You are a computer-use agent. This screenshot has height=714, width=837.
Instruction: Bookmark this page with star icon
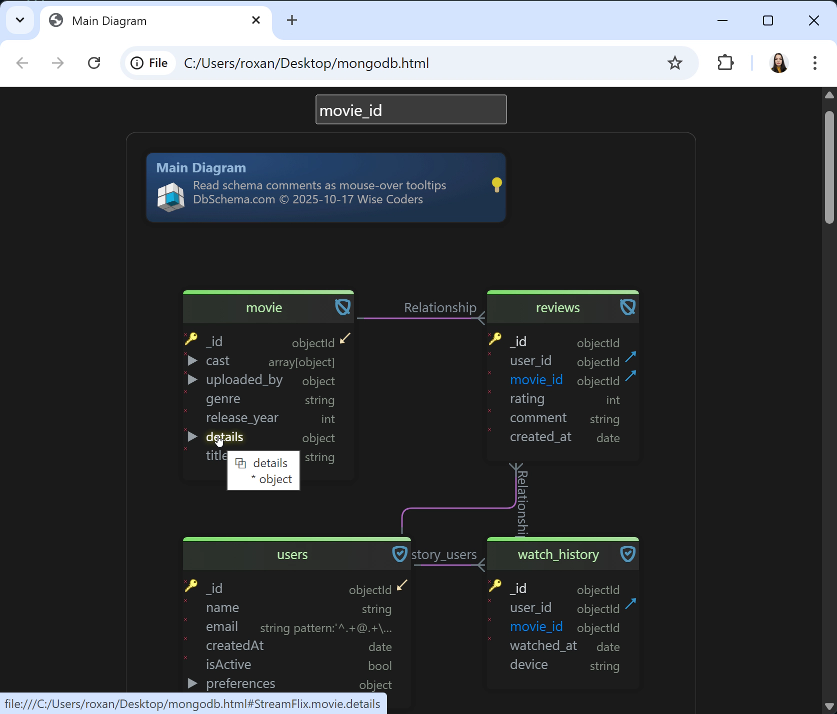pos(675,63)
